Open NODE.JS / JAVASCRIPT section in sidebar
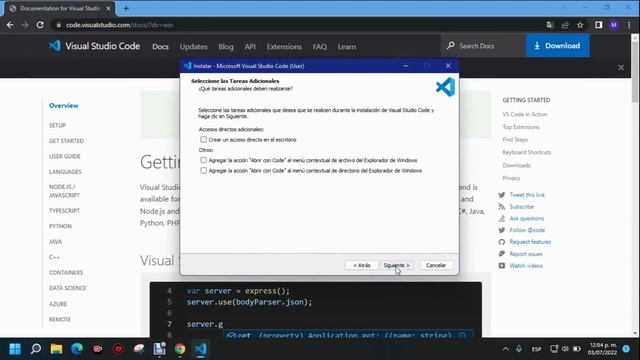This screenshot has width=640, height=360. [x=64, y=191]
